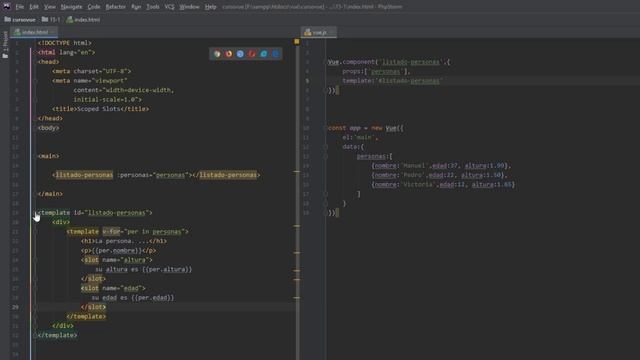Image resolution: width=640 pixels, height=360 pixels.
Task: Open the Run menu
Action: 136,7
